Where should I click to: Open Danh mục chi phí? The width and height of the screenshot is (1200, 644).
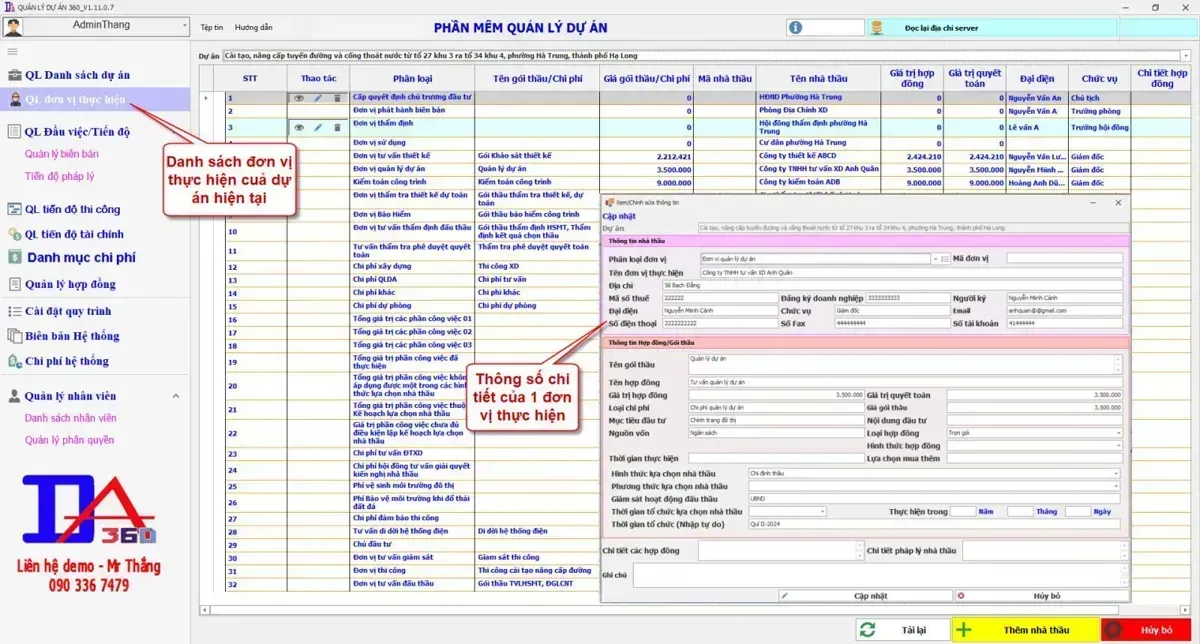click(80, 258)
